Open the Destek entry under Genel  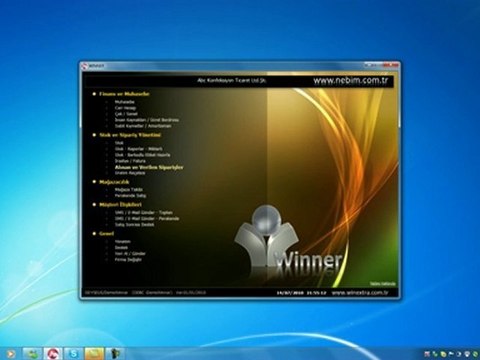pyautogui.click(x=121, y=248)
